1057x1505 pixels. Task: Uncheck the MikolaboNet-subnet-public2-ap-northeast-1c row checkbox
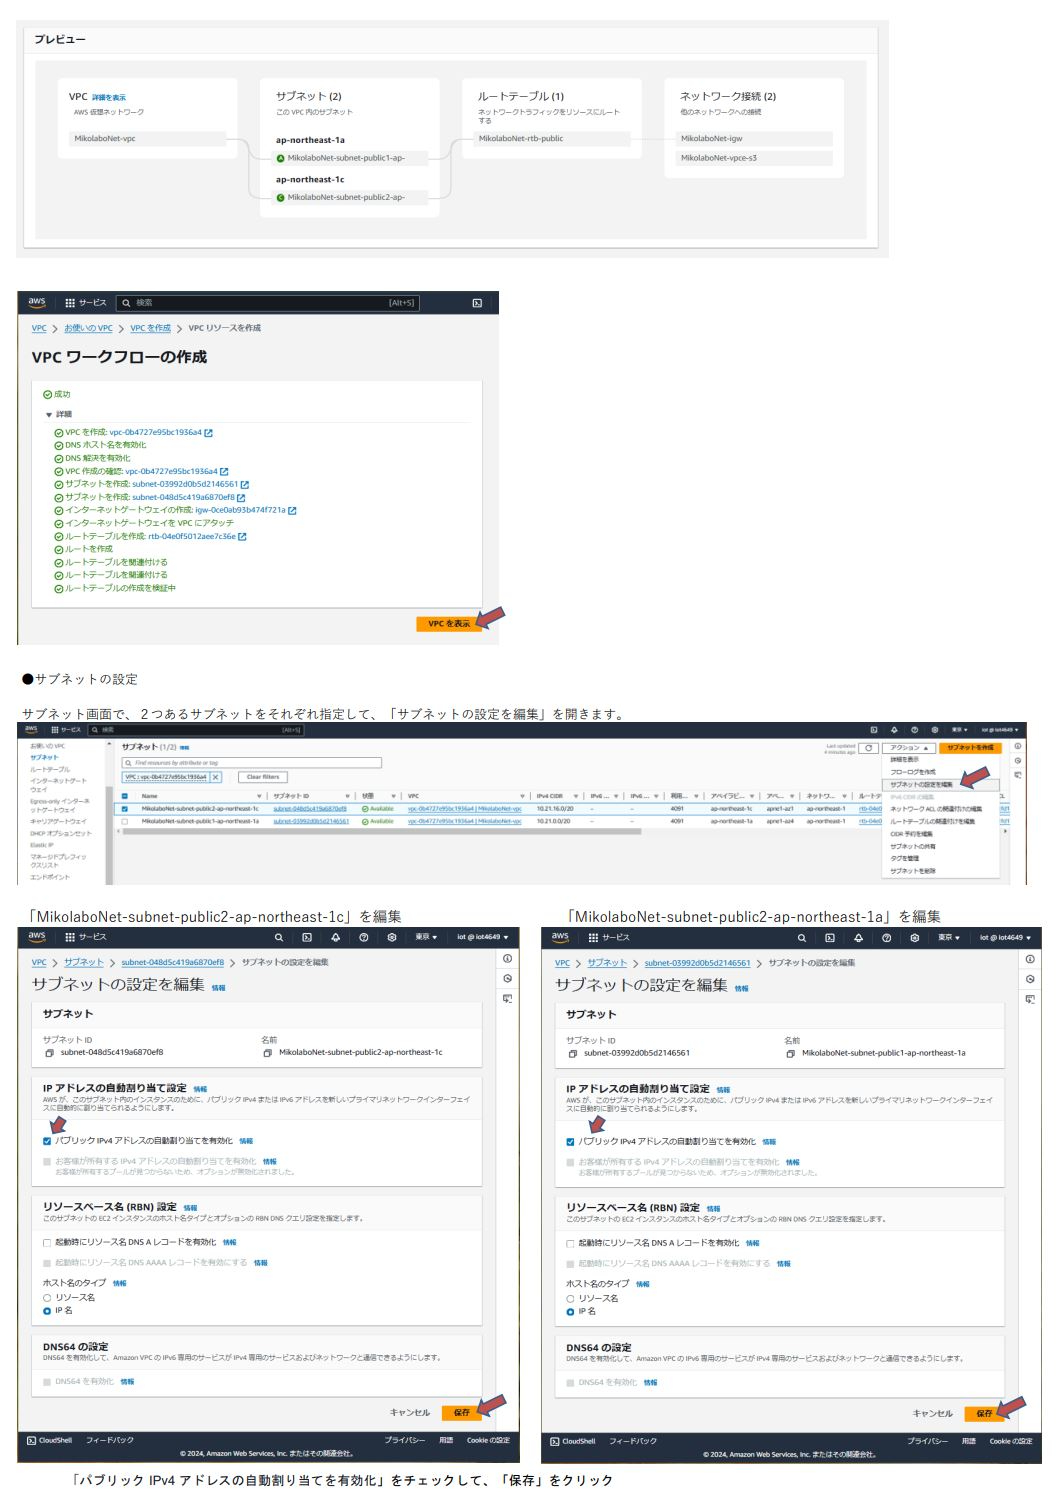click(x=125, y=809)
